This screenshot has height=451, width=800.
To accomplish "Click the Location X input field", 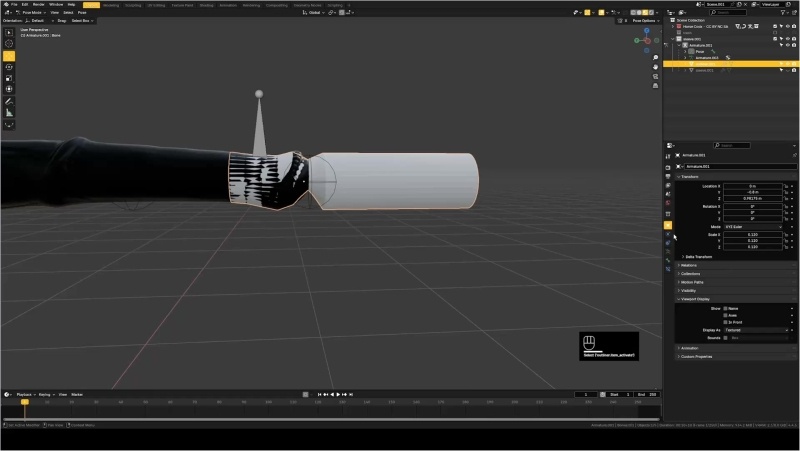I will [x=752, y=186].
